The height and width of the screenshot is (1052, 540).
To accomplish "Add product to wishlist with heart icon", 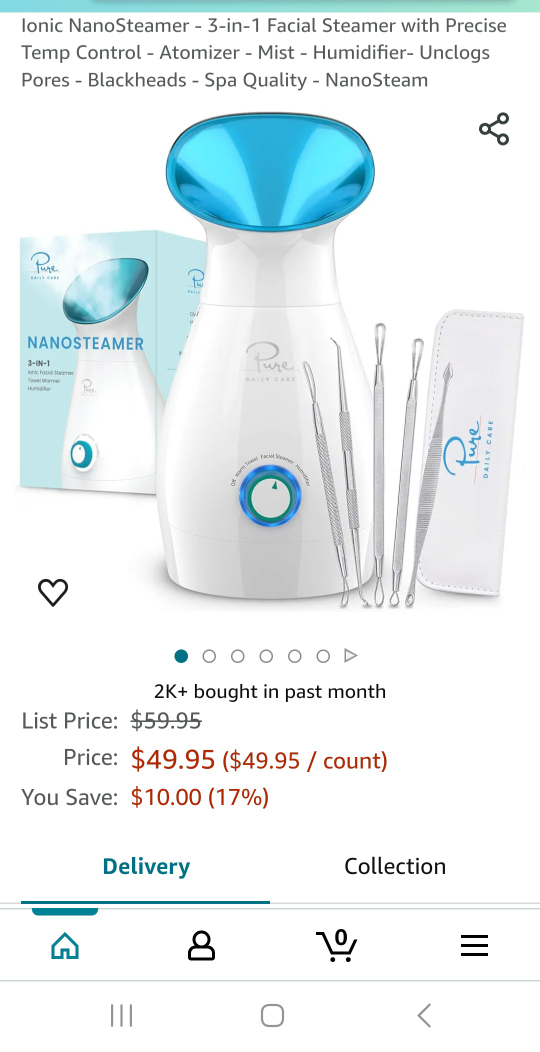I will point(52,592).
